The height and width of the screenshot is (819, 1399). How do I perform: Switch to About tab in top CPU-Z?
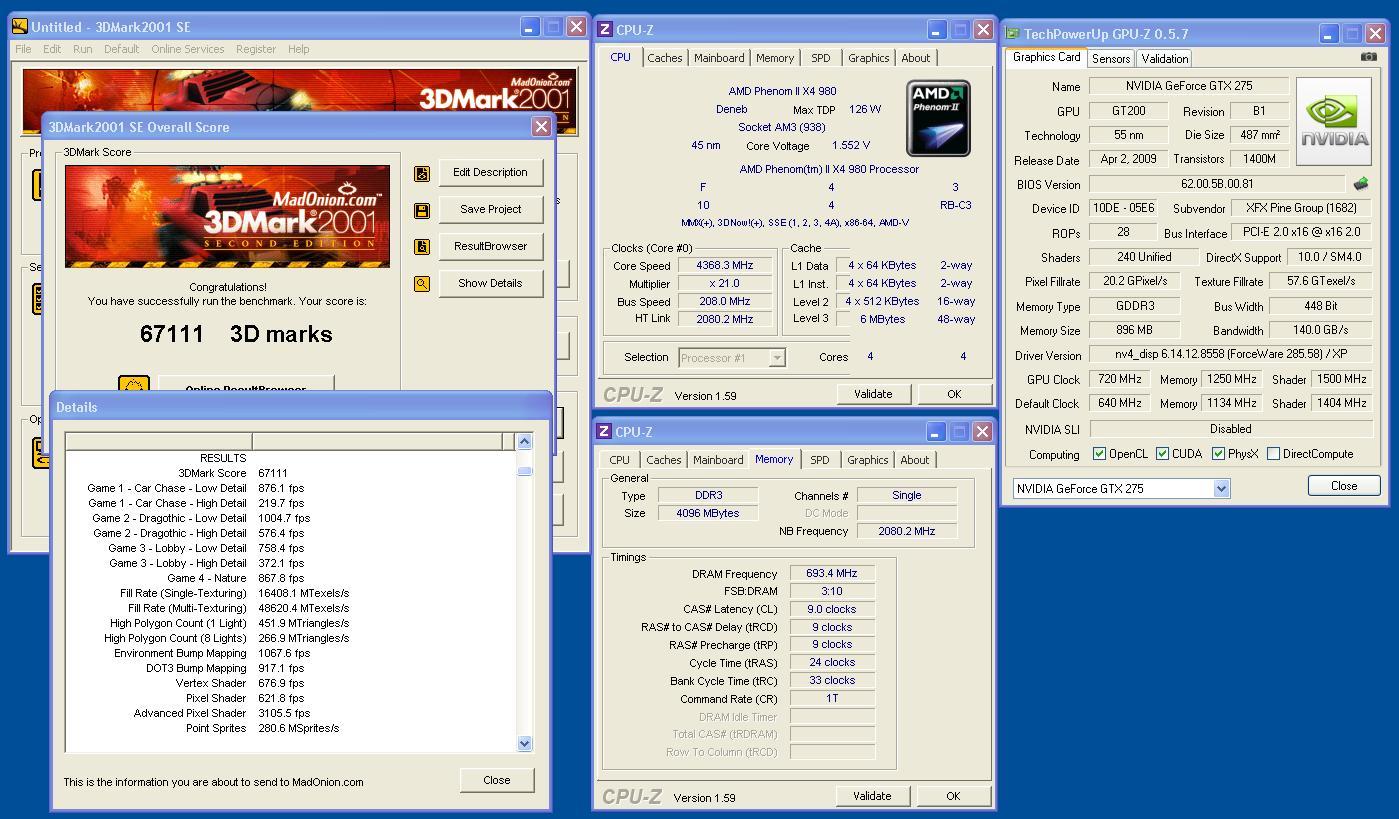(x=915, y=58)
